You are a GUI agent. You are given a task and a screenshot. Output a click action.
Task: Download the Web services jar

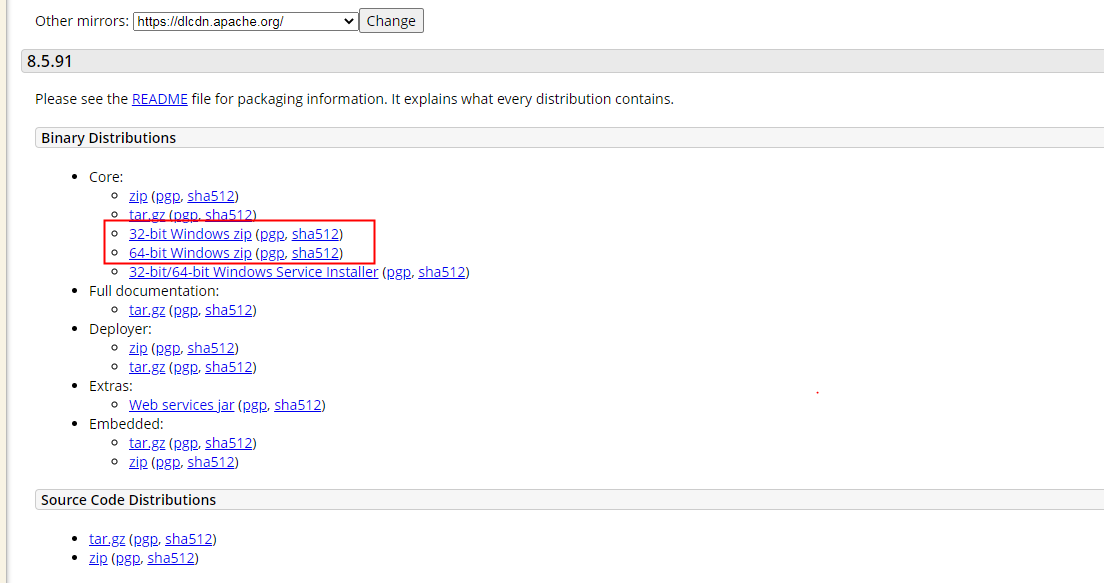pos(181,405)
